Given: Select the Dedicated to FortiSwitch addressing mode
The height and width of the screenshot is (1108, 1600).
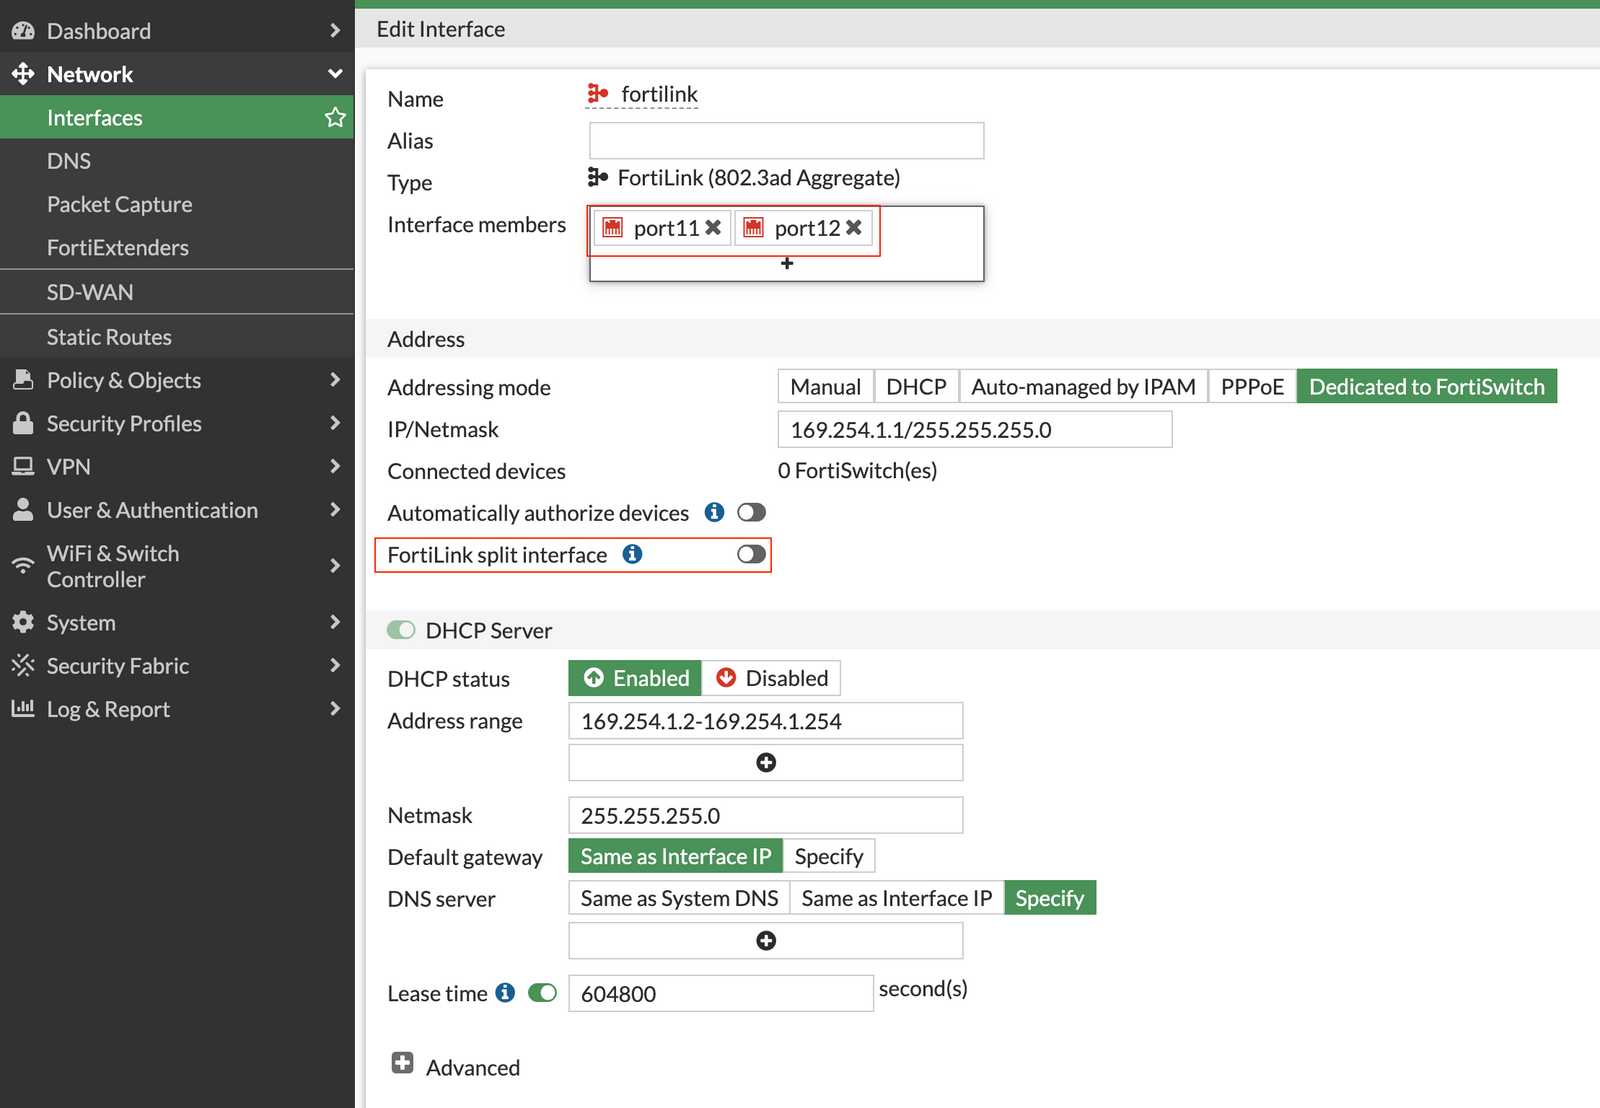Looking at the screenshot, I should click(x=1427, y=386).
